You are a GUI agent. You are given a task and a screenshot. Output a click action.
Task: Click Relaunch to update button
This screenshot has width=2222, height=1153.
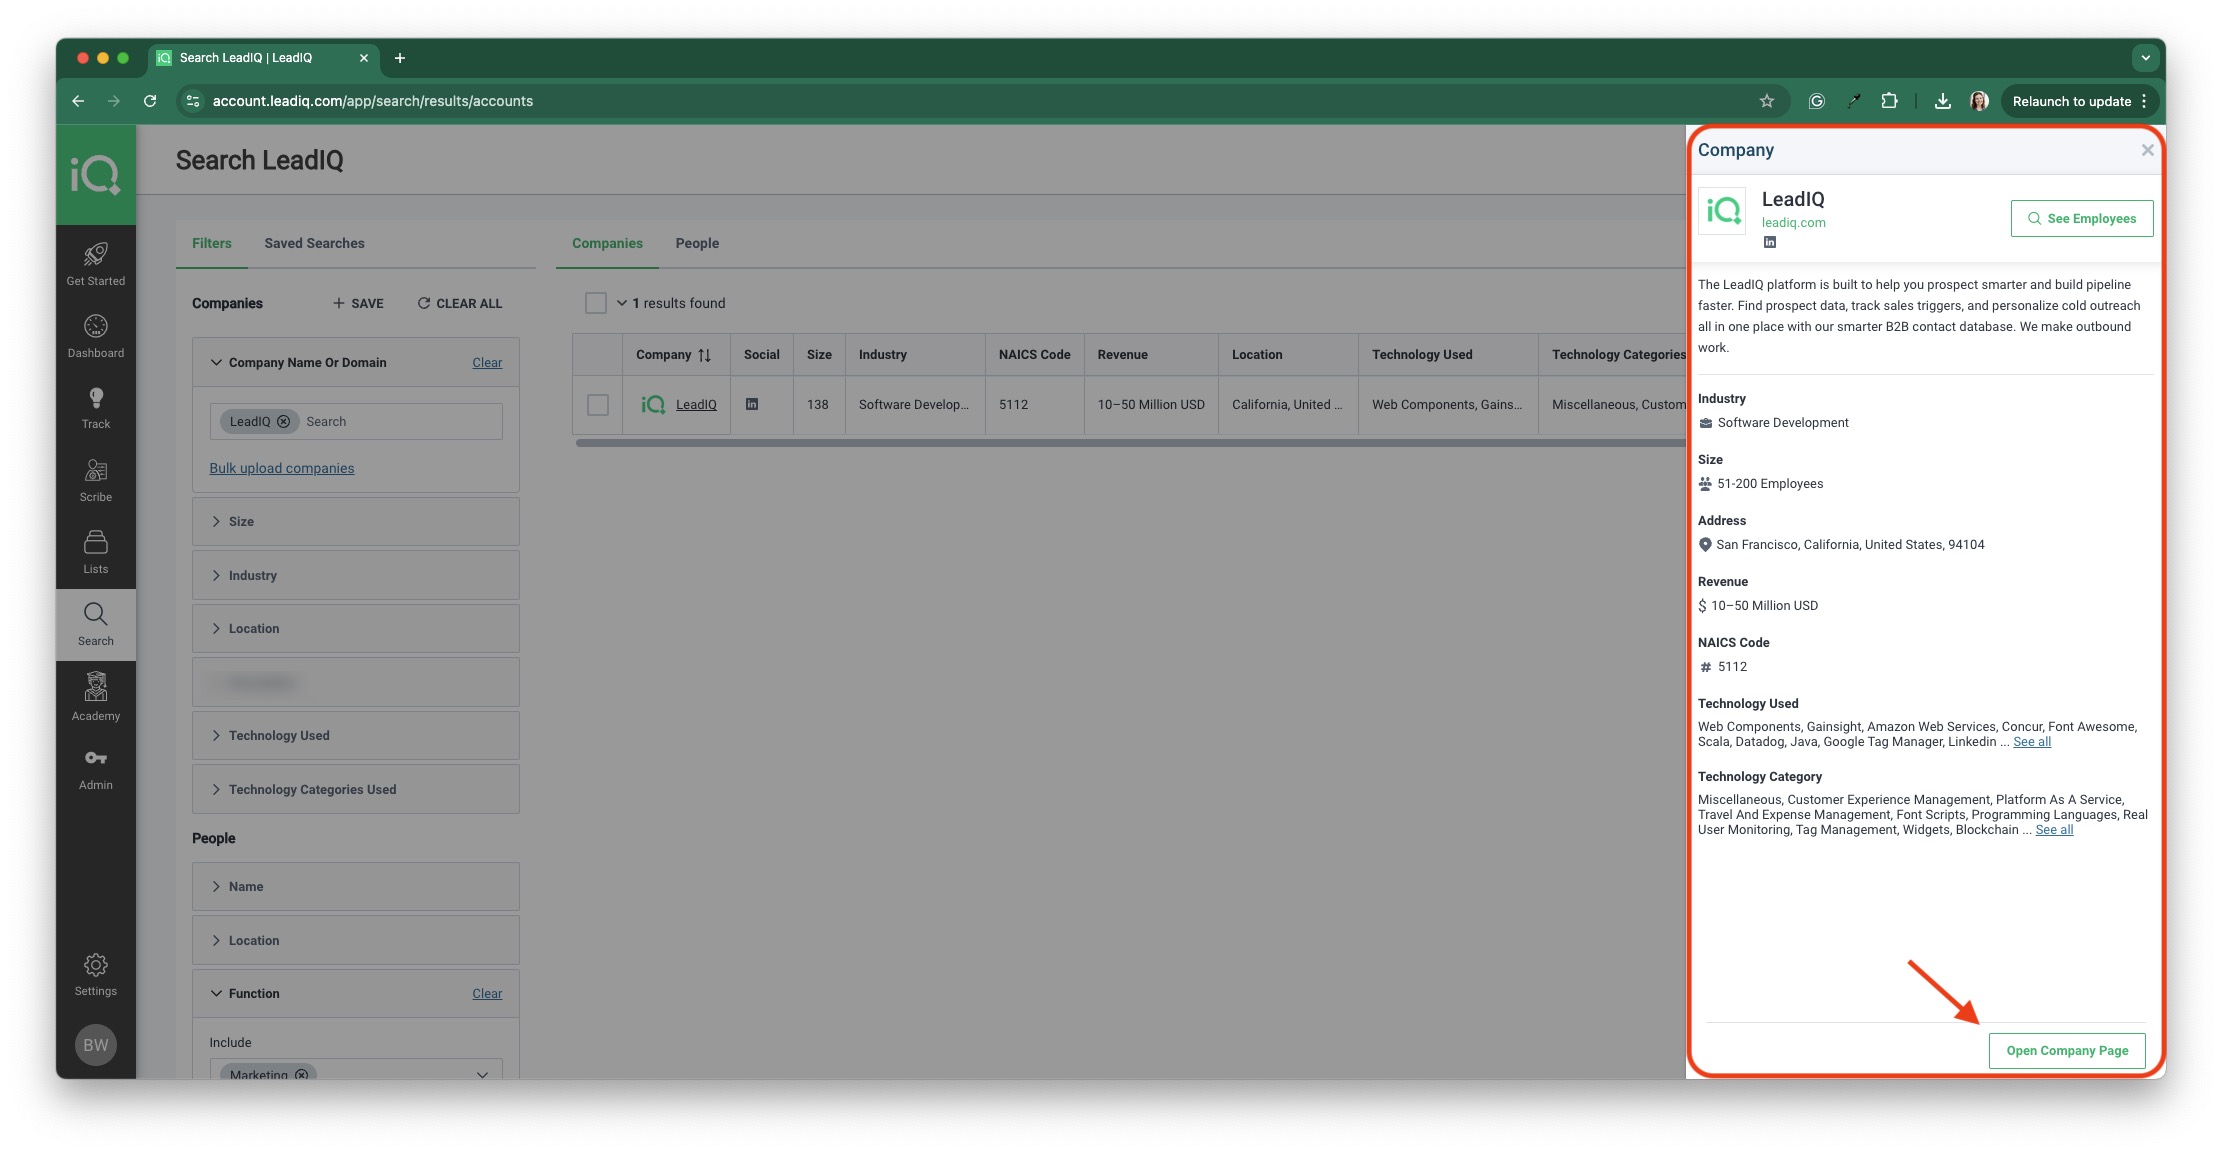pyautogui.click(x=2080, y=101)
